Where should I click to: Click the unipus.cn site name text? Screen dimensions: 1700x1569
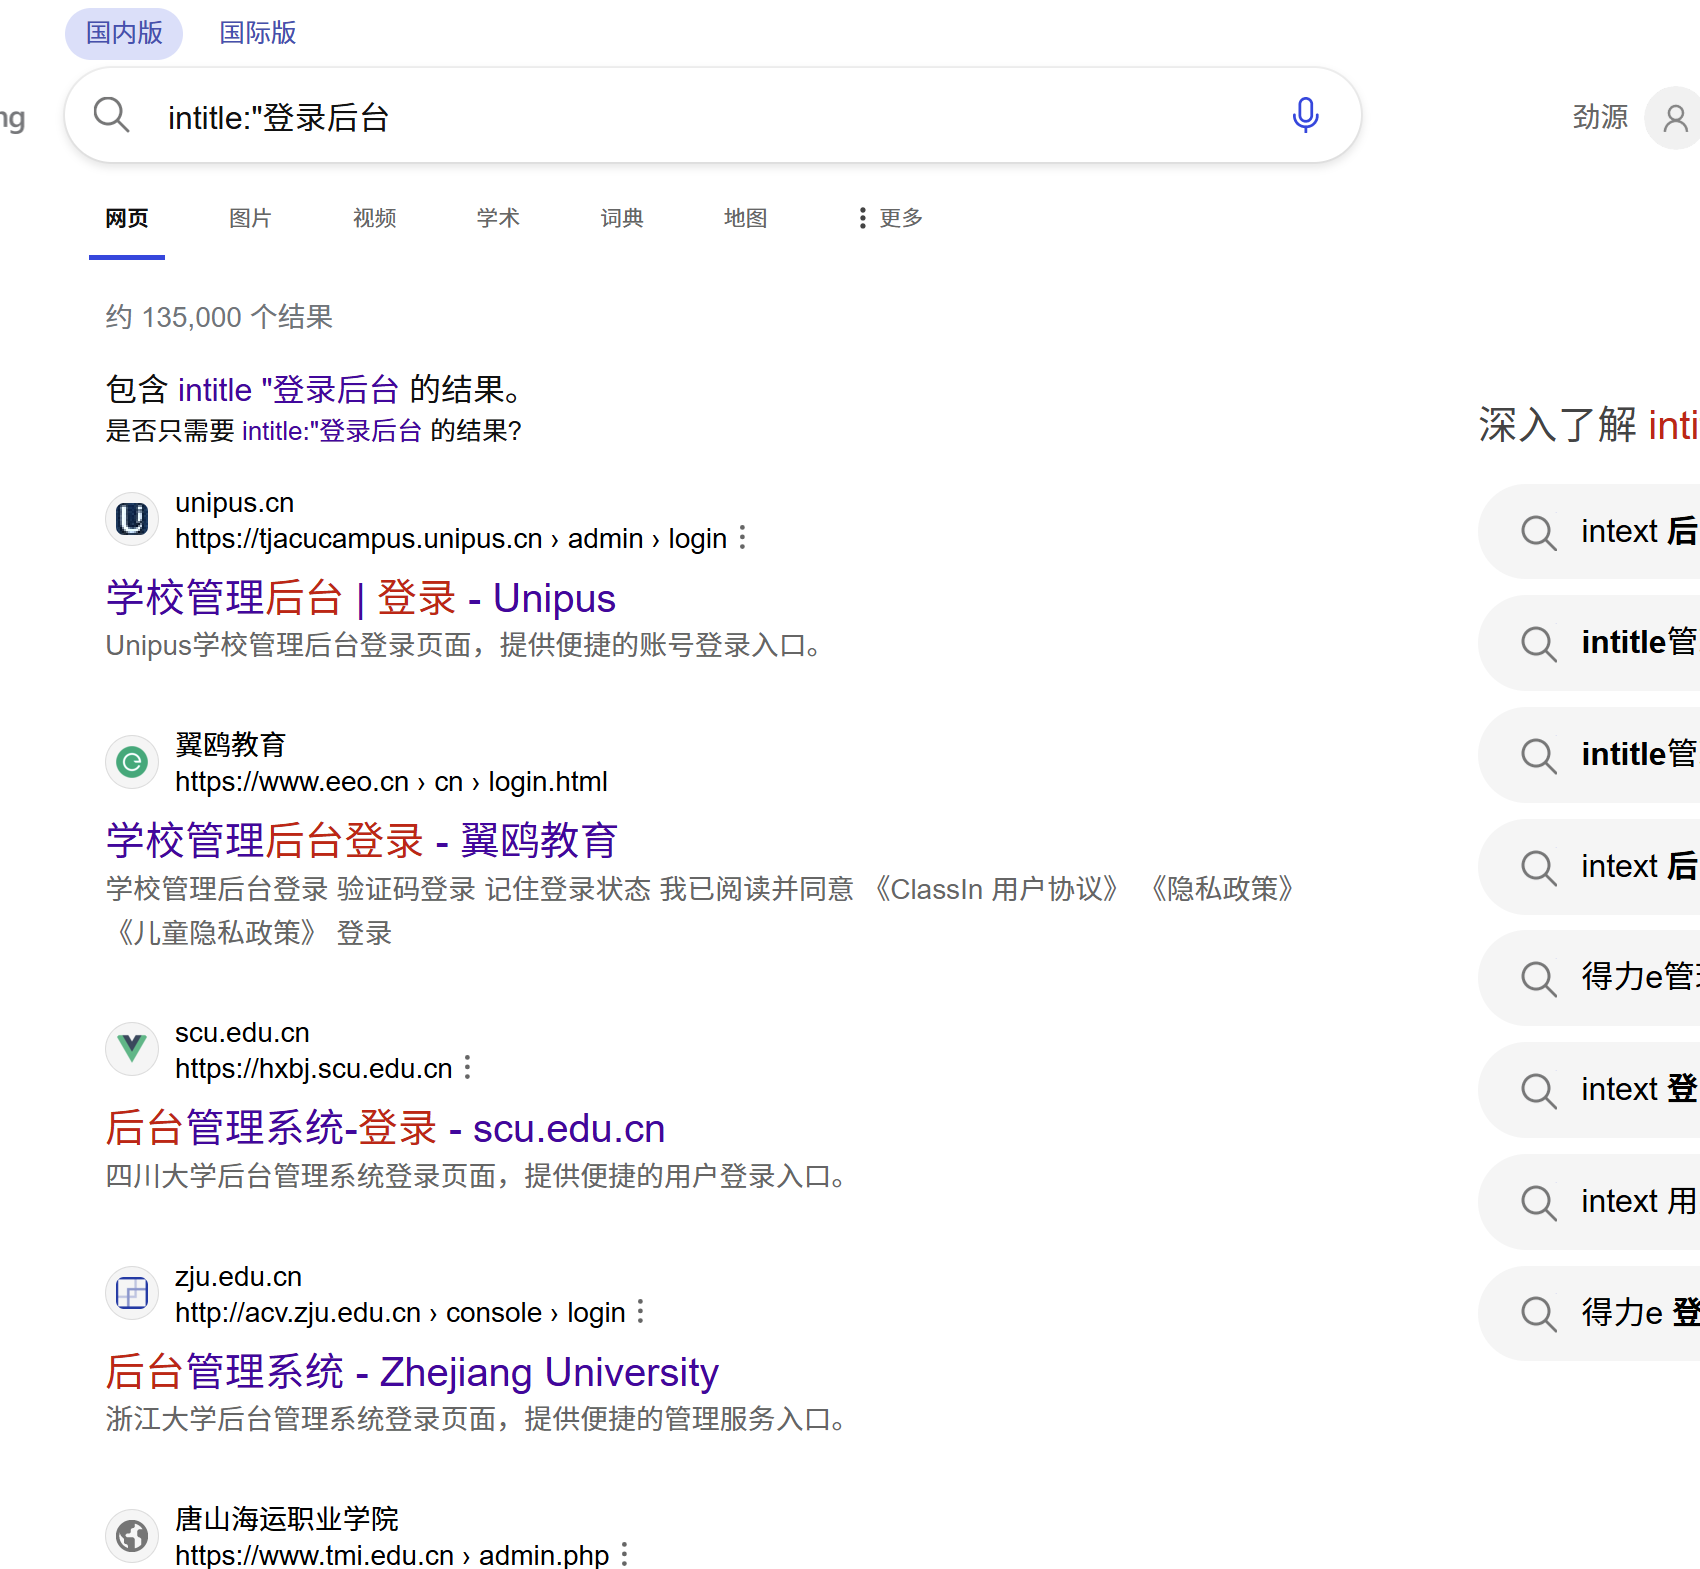pyautogui.click(x=235, y=502)
